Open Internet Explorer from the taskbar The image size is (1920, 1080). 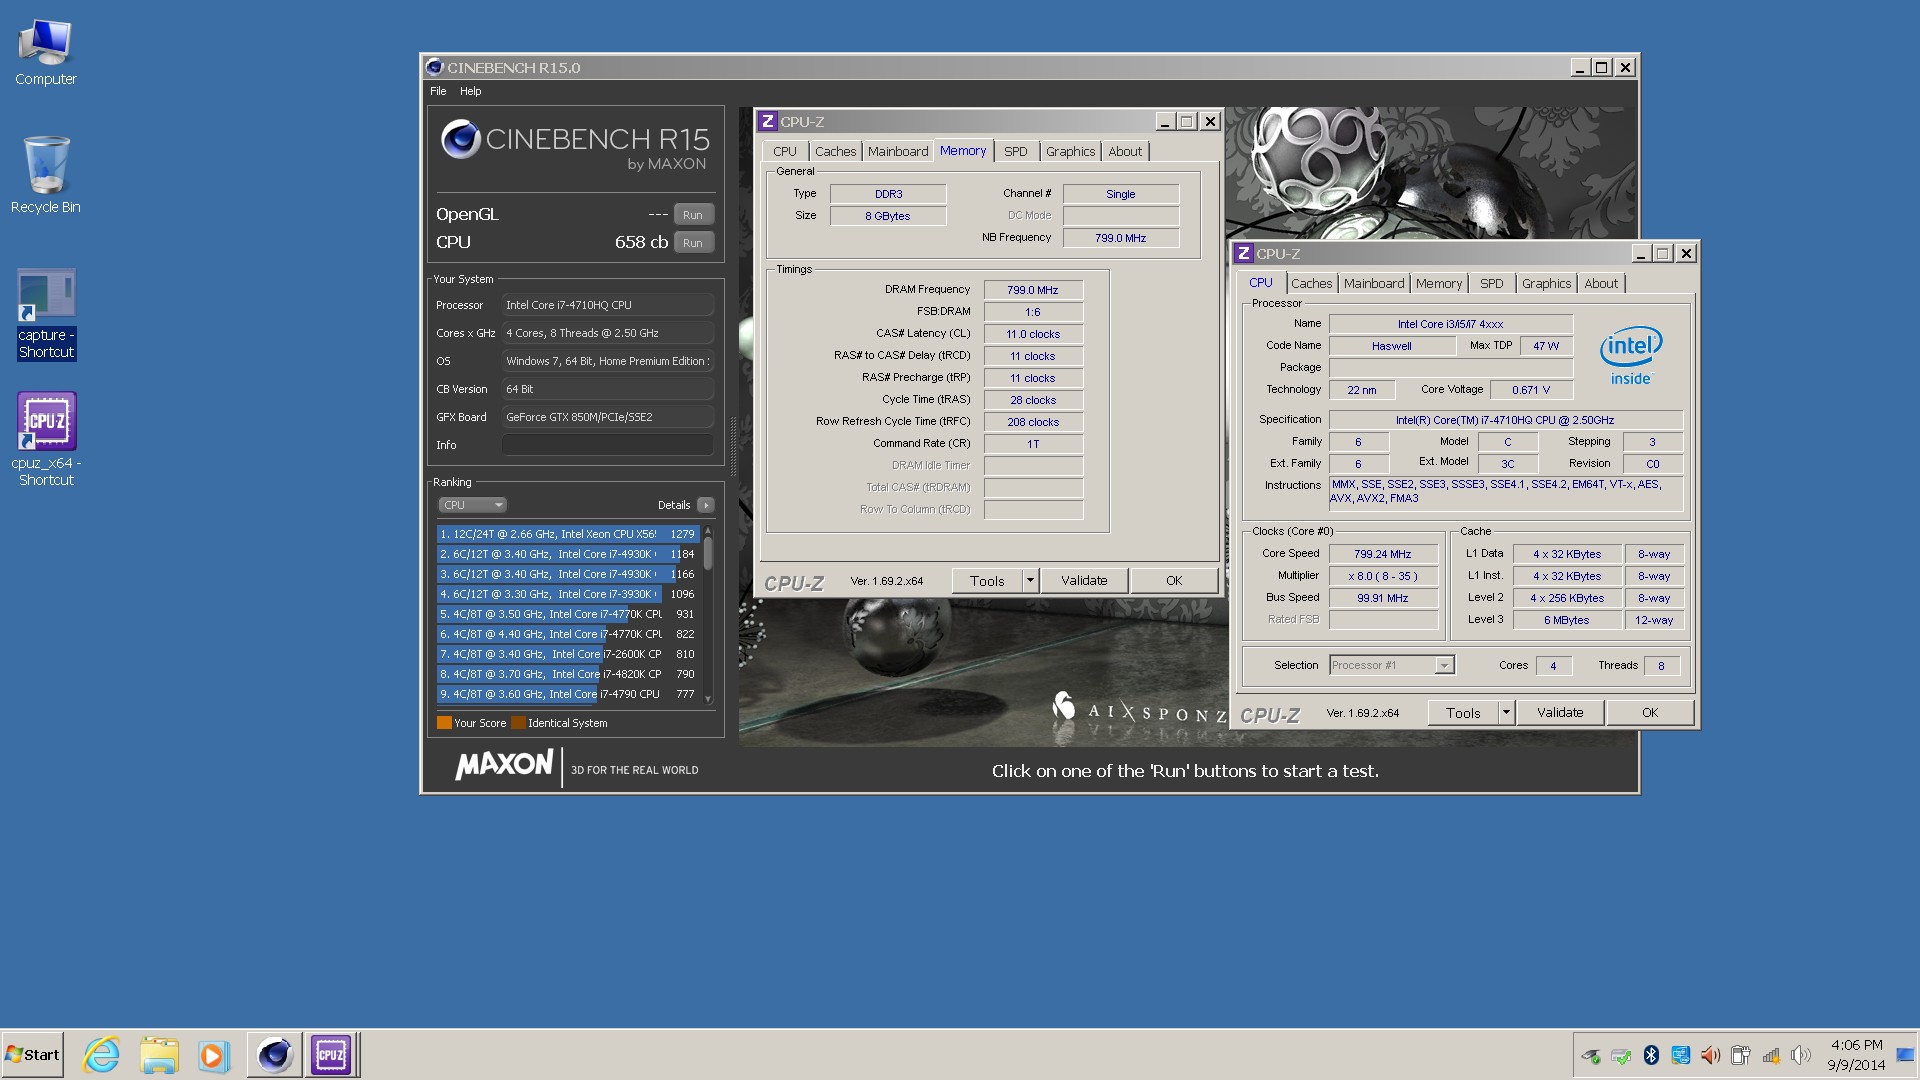coord(101,1055)
